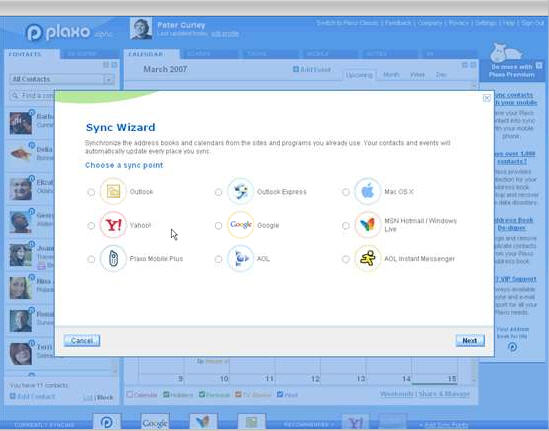Click the VIP Support link in sidebar
Viewport: 549px width, 431px height.
pyautogui.click(x=516, y=279)
